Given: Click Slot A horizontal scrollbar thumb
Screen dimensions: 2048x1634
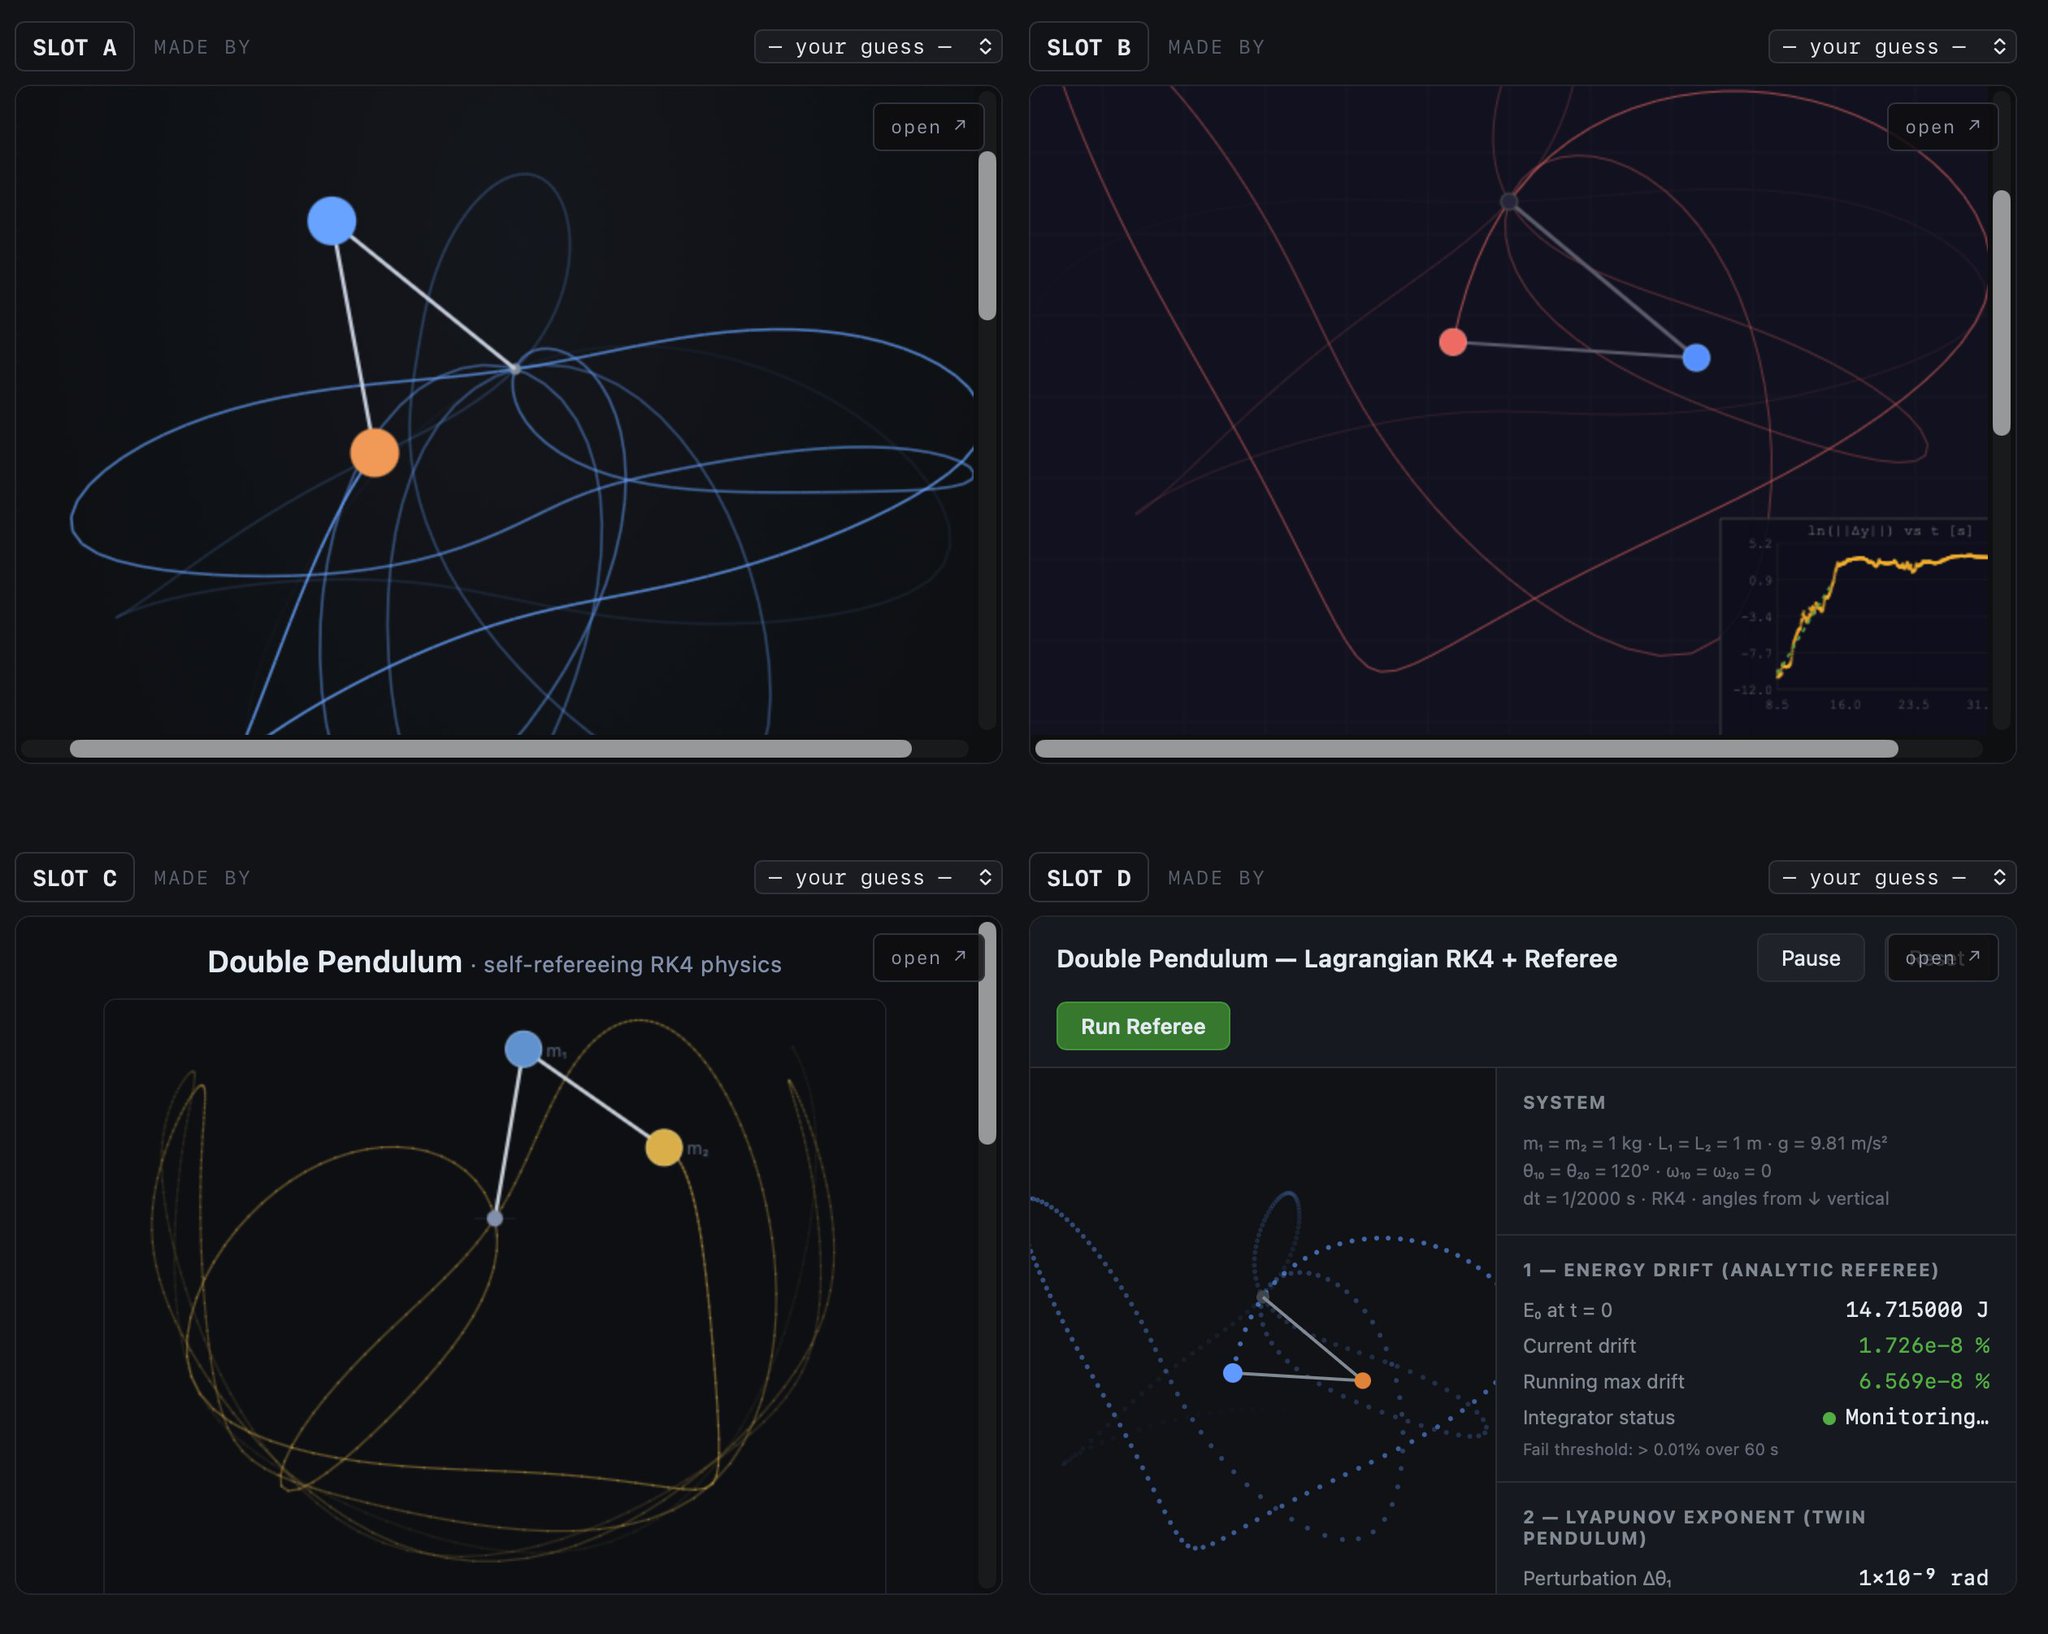Looking at the screenshot, I should tap(490, 749).
